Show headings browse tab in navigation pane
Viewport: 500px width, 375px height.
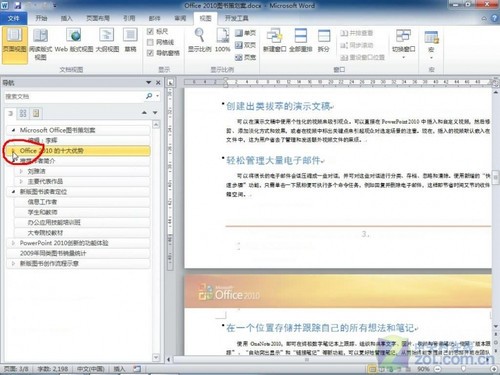coord(11,113)
